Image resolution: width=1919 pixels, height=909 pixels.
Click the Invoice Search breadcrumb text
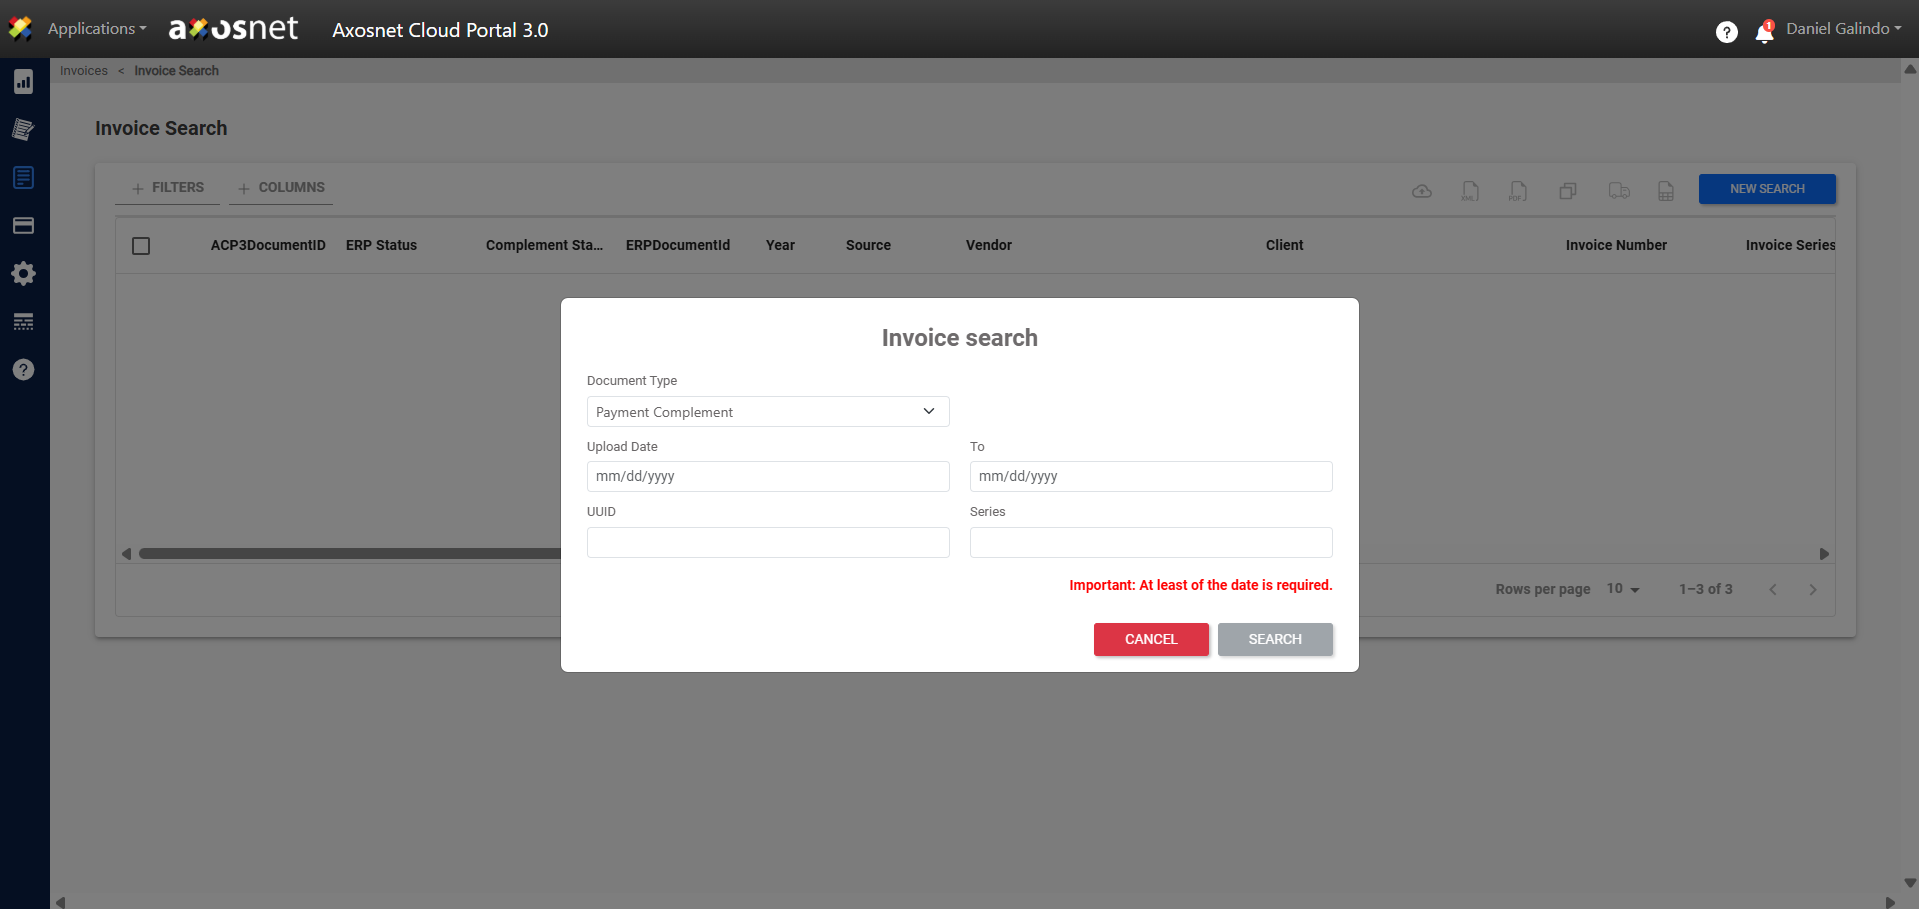176,71
